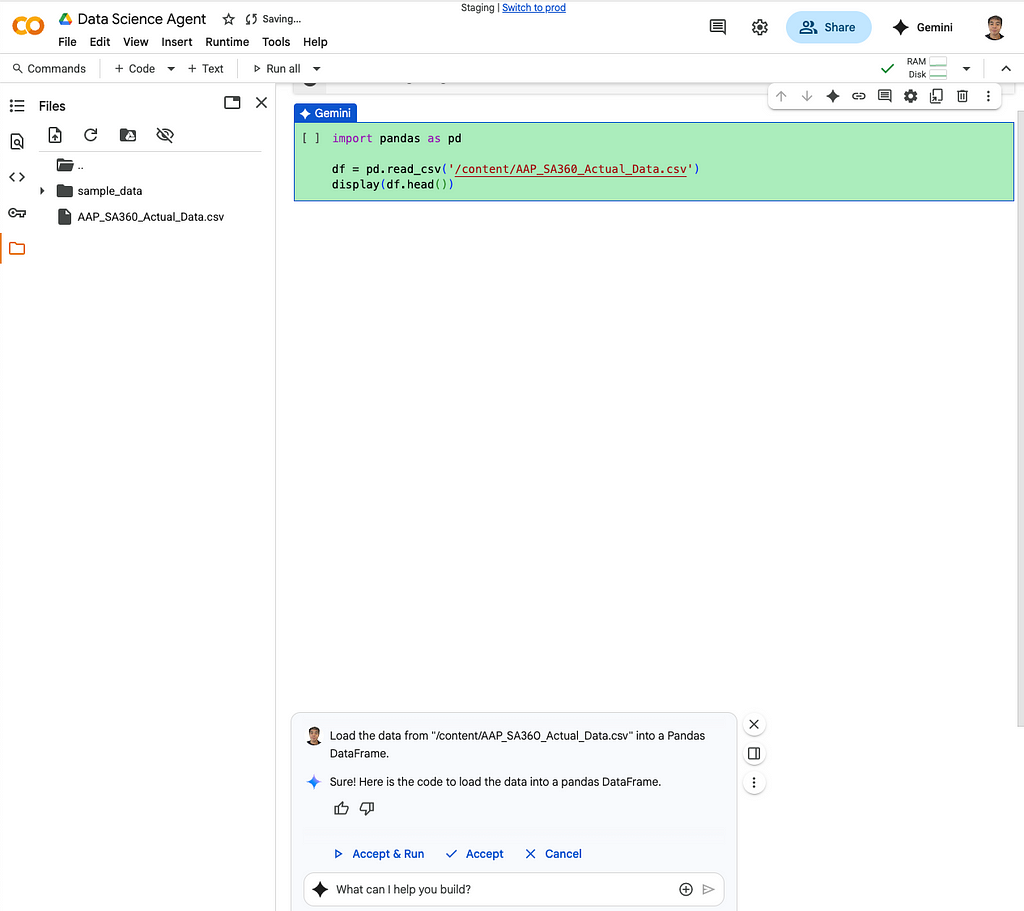The image size is (1024, 911).
Task: Run the cell via brackets
Action: coord(311,138)
